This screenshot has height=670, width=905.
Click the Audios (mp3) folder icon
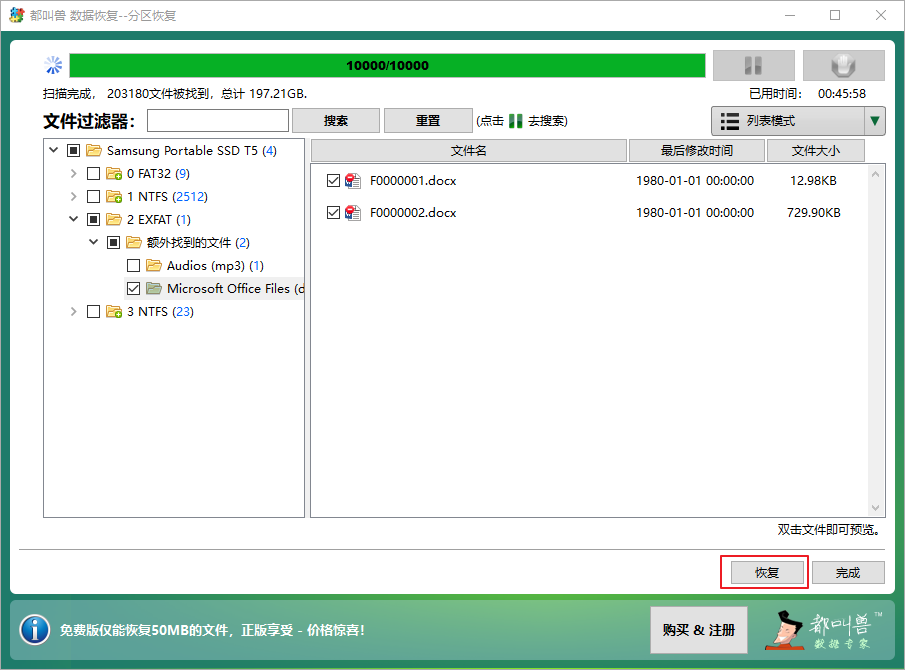tap(154, 266)
